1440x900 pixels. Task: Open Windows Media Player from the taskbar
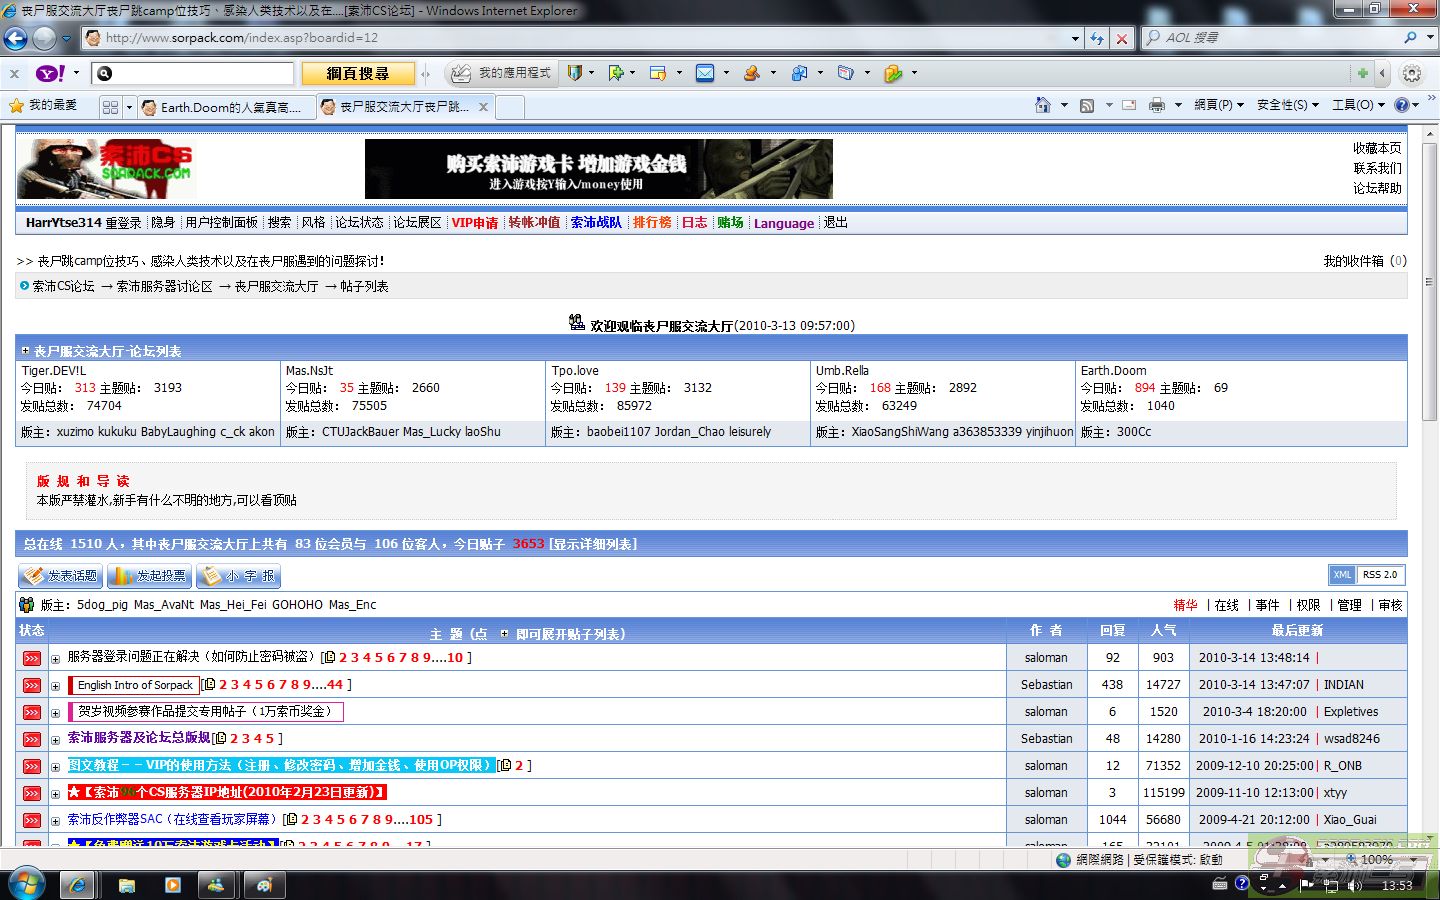172,885
